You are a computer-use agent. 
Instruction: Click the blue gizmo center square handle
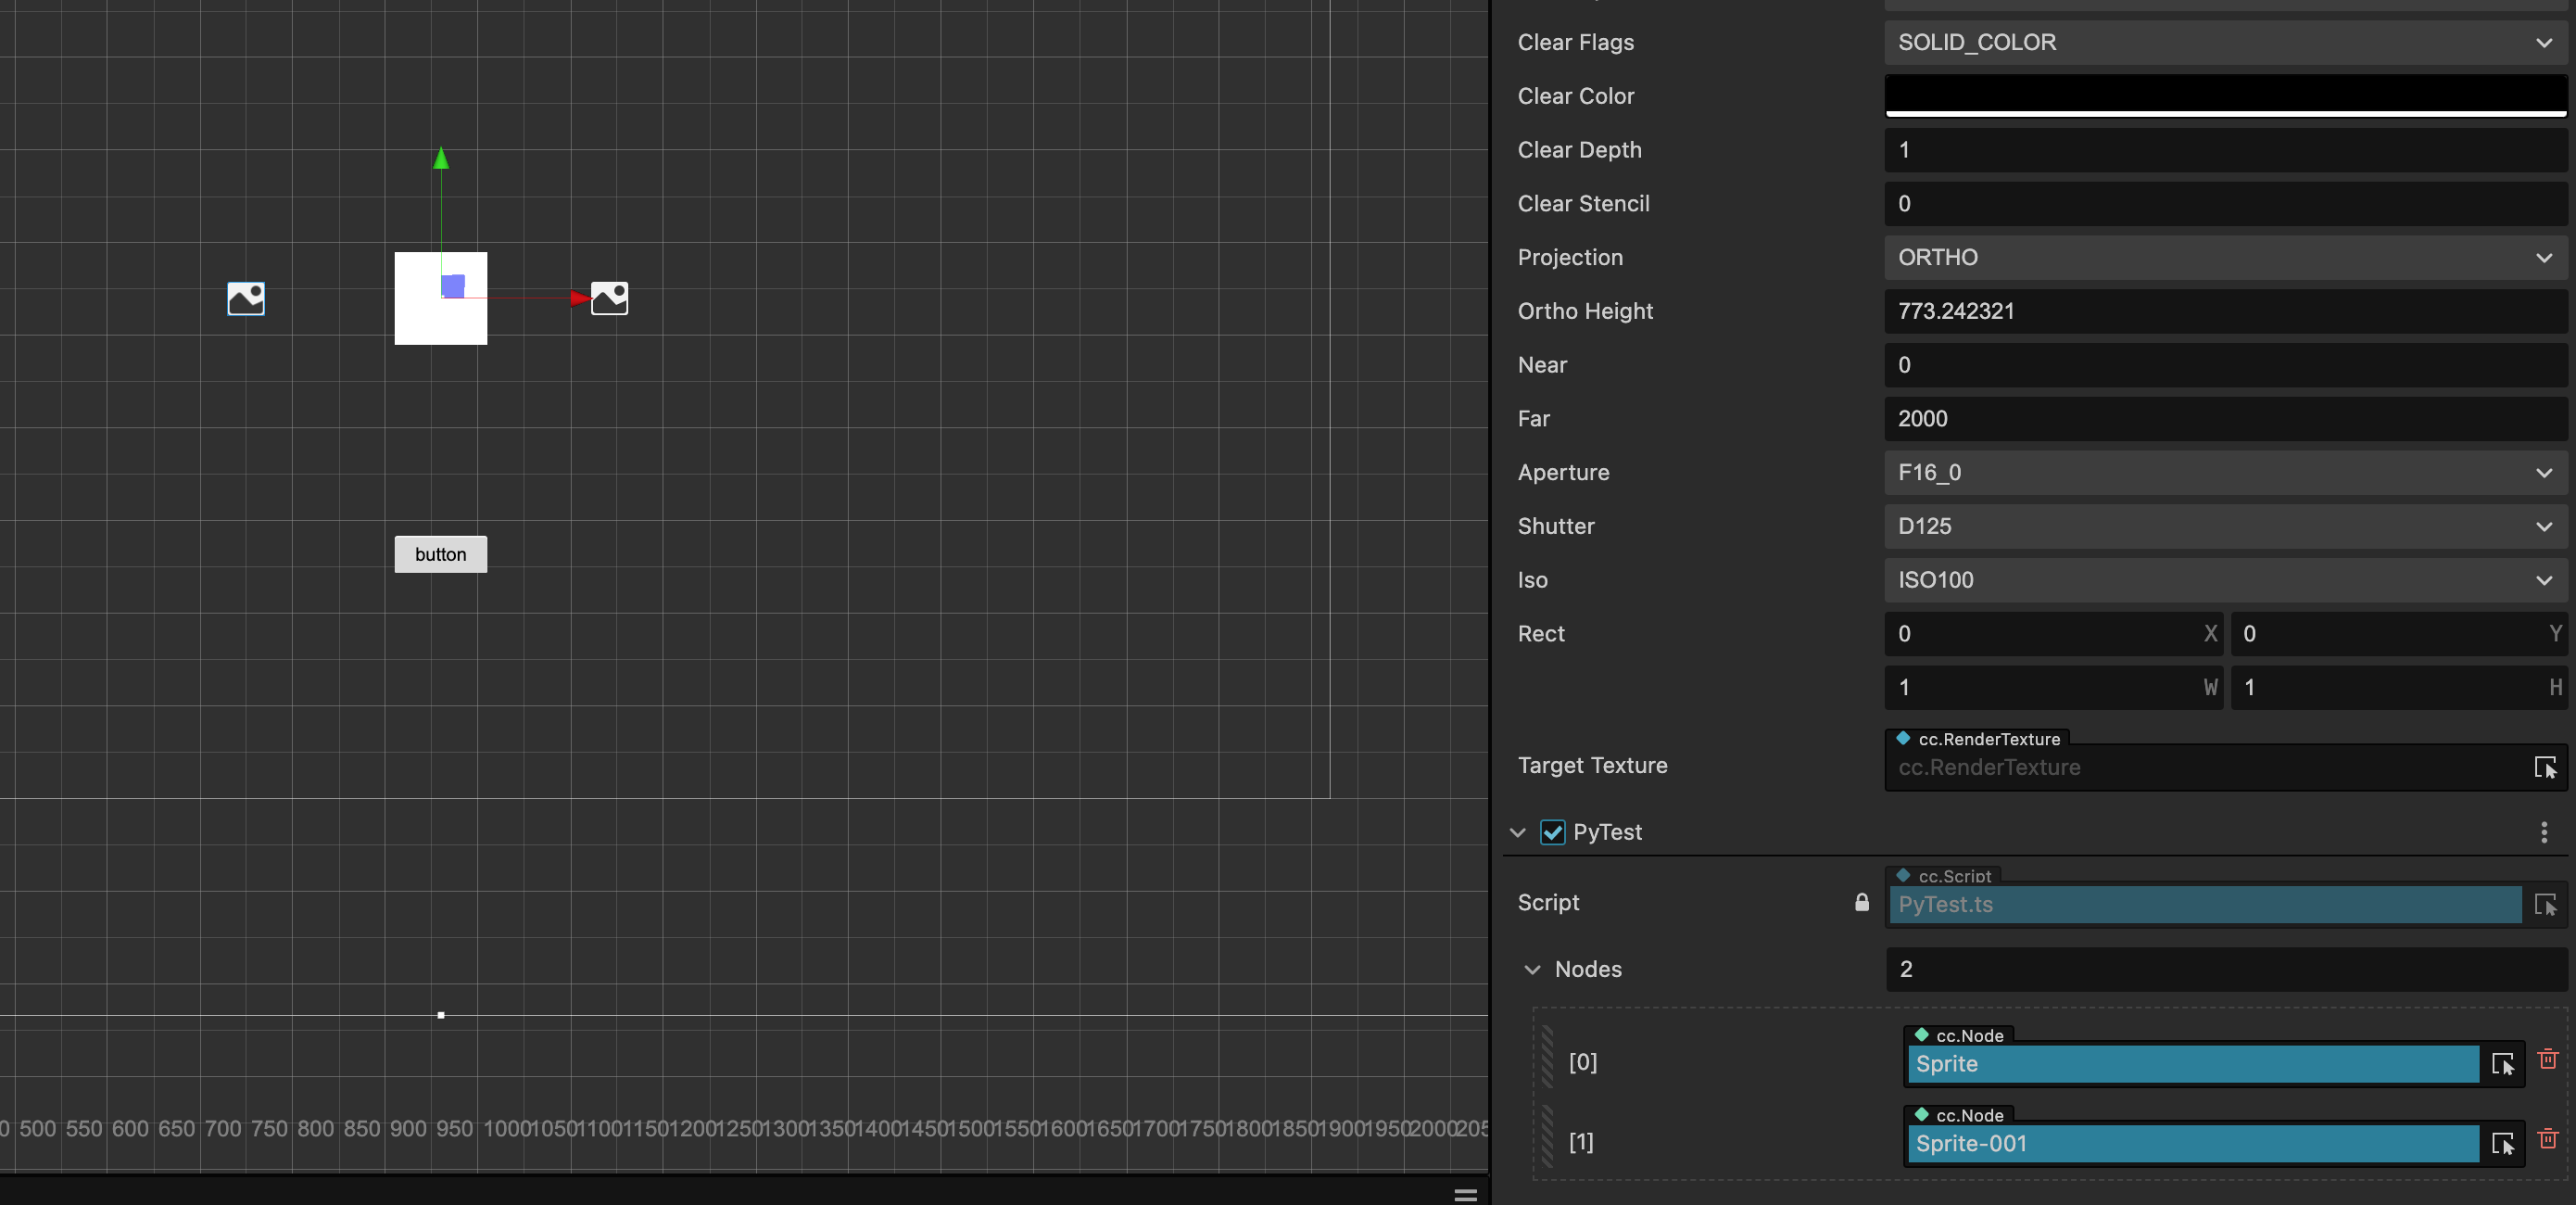(x=453, y=286)
